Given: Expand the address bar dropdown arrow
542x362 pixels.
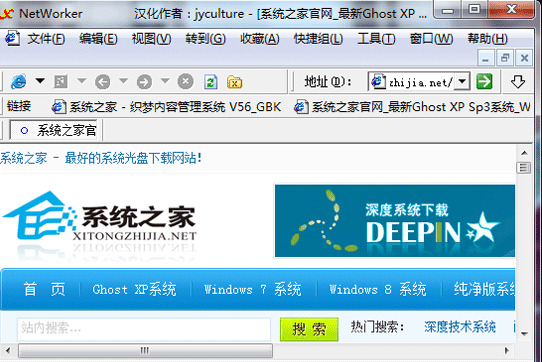Looking at the screenshot, I should tap(462, 82).
